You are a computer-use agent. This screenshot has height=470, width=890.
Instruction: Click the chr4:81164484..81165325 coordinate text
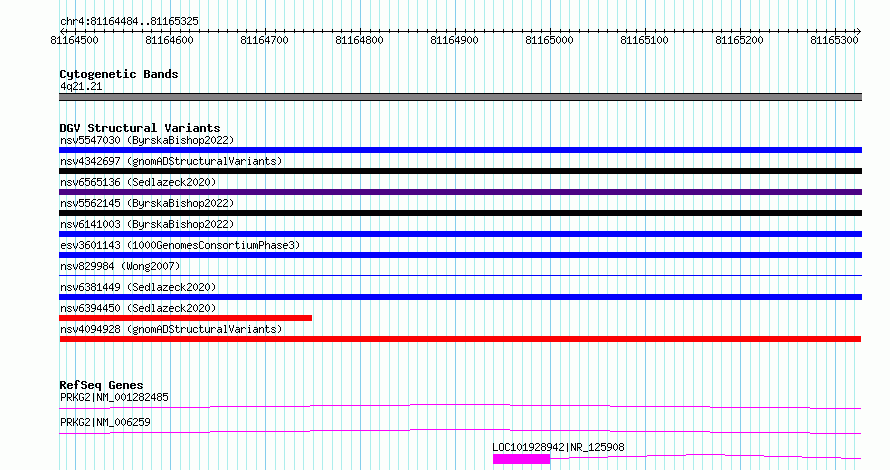point(129,22)
